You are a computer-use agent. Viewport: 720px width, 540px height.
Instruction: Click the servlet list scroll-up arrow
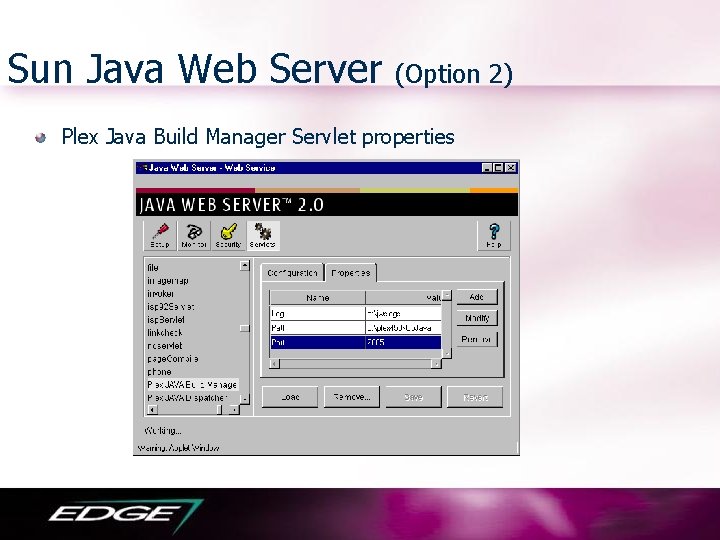(x=245, y=265)
